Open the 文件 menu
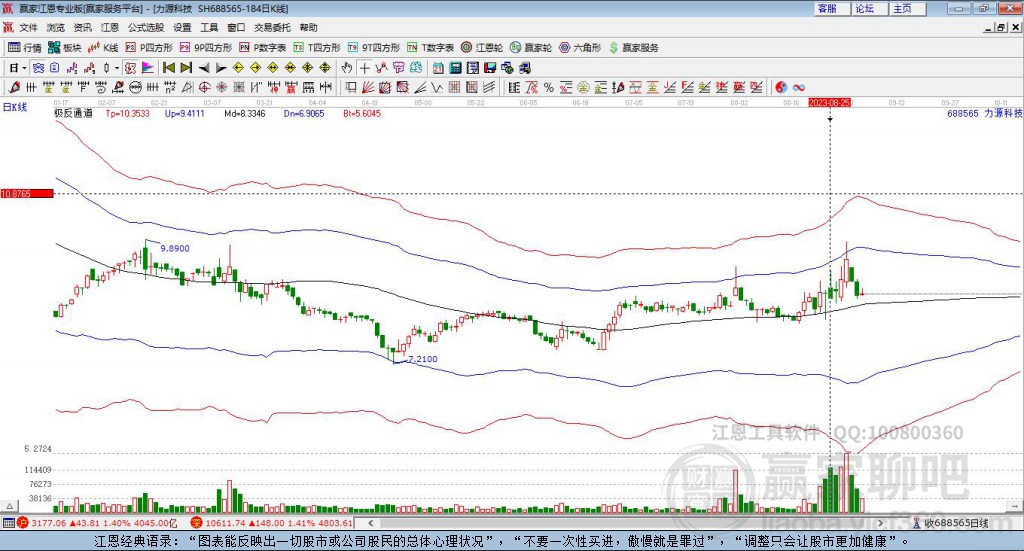Screen dimensions: 1024x551 pyautogui.click(x=28, y=27)
